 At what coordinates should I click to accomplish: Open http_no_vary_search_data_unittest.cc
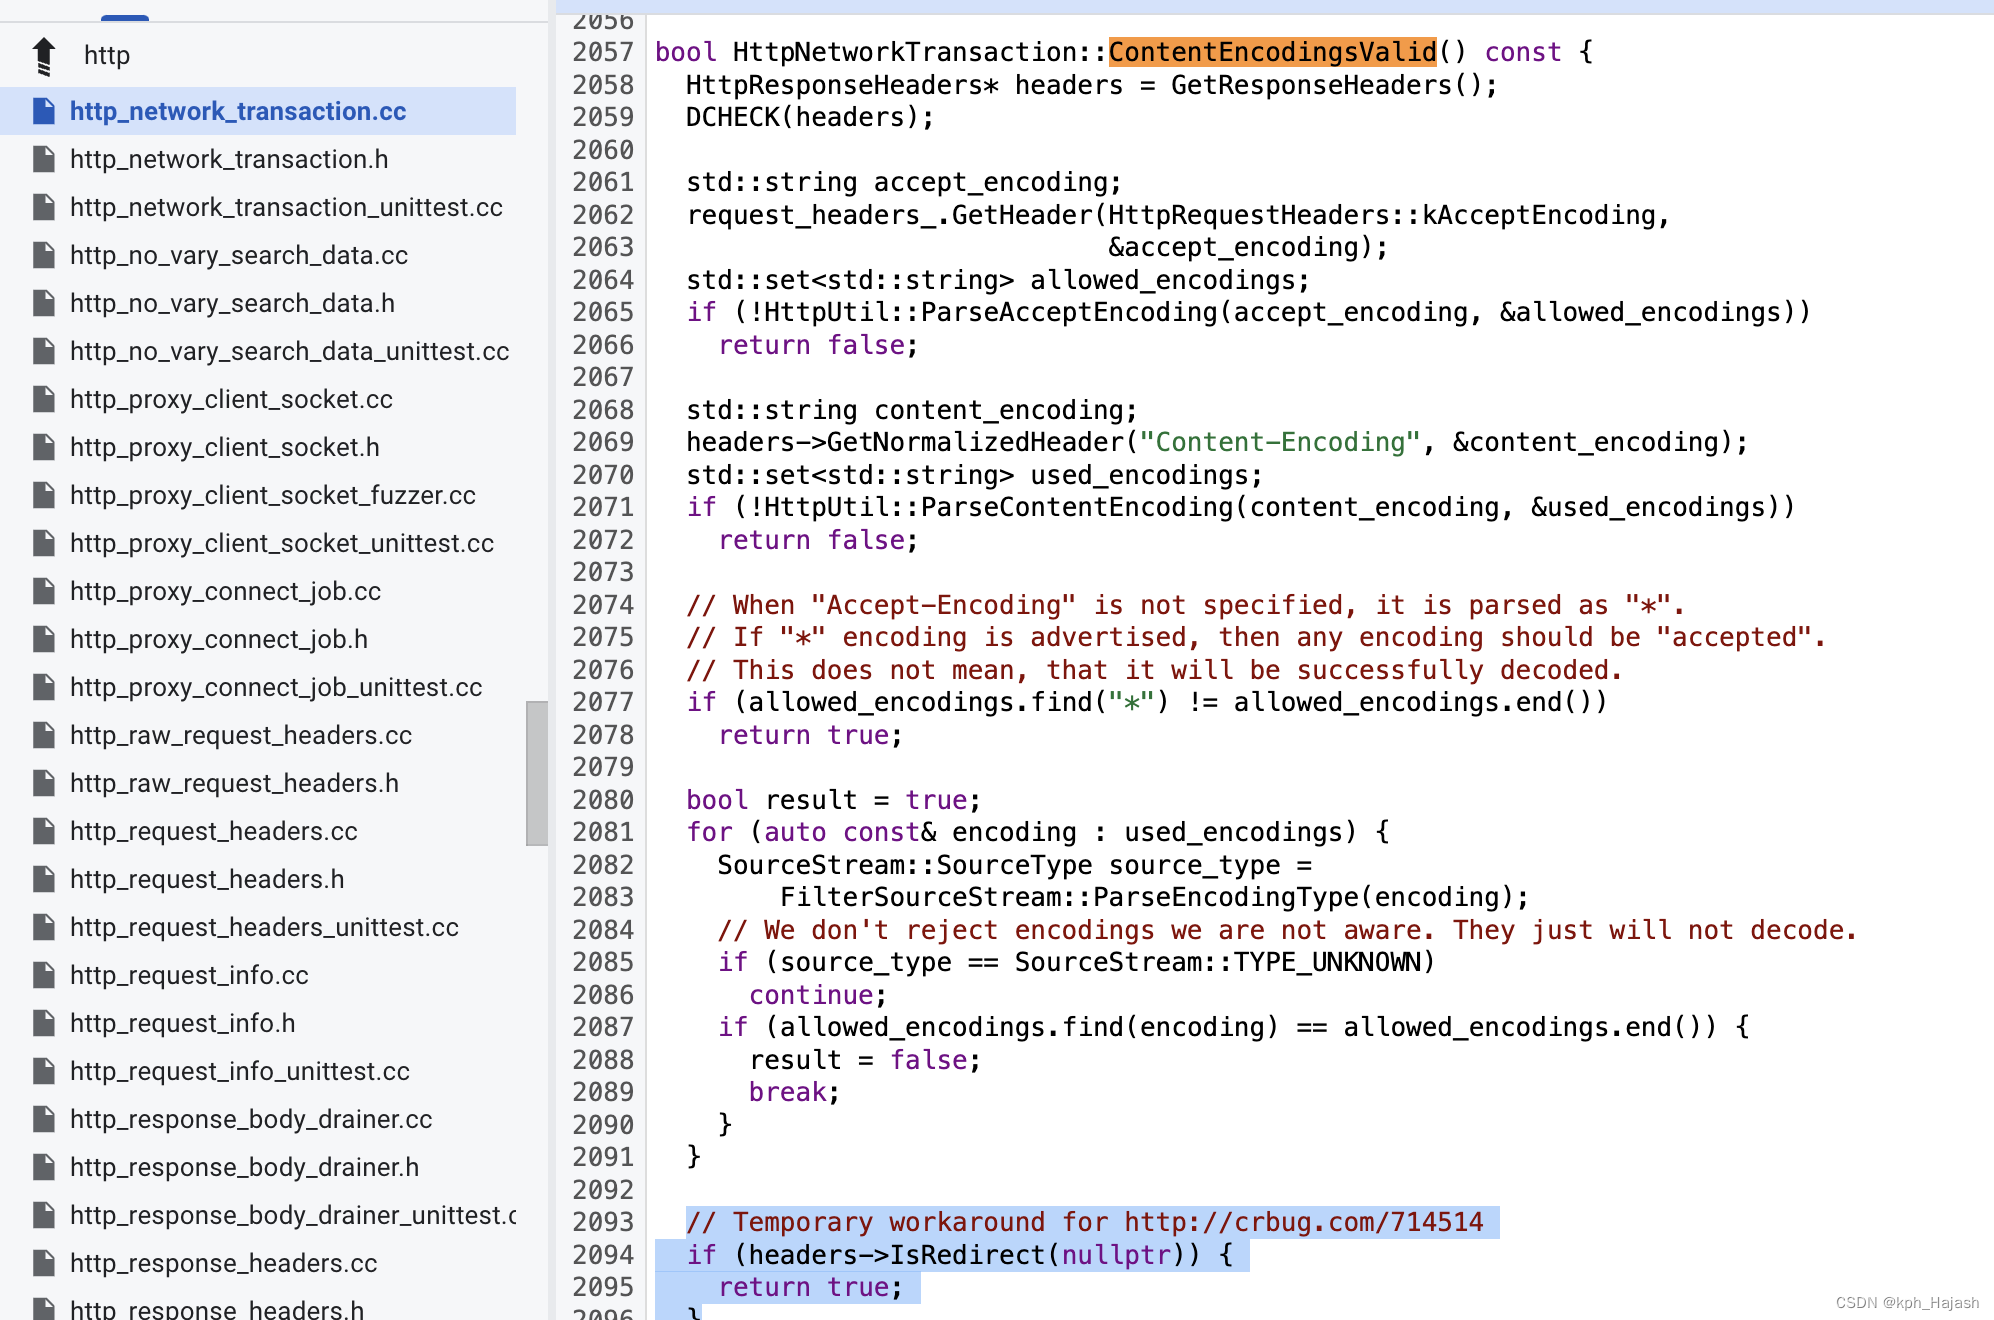(x=290, y=351)
